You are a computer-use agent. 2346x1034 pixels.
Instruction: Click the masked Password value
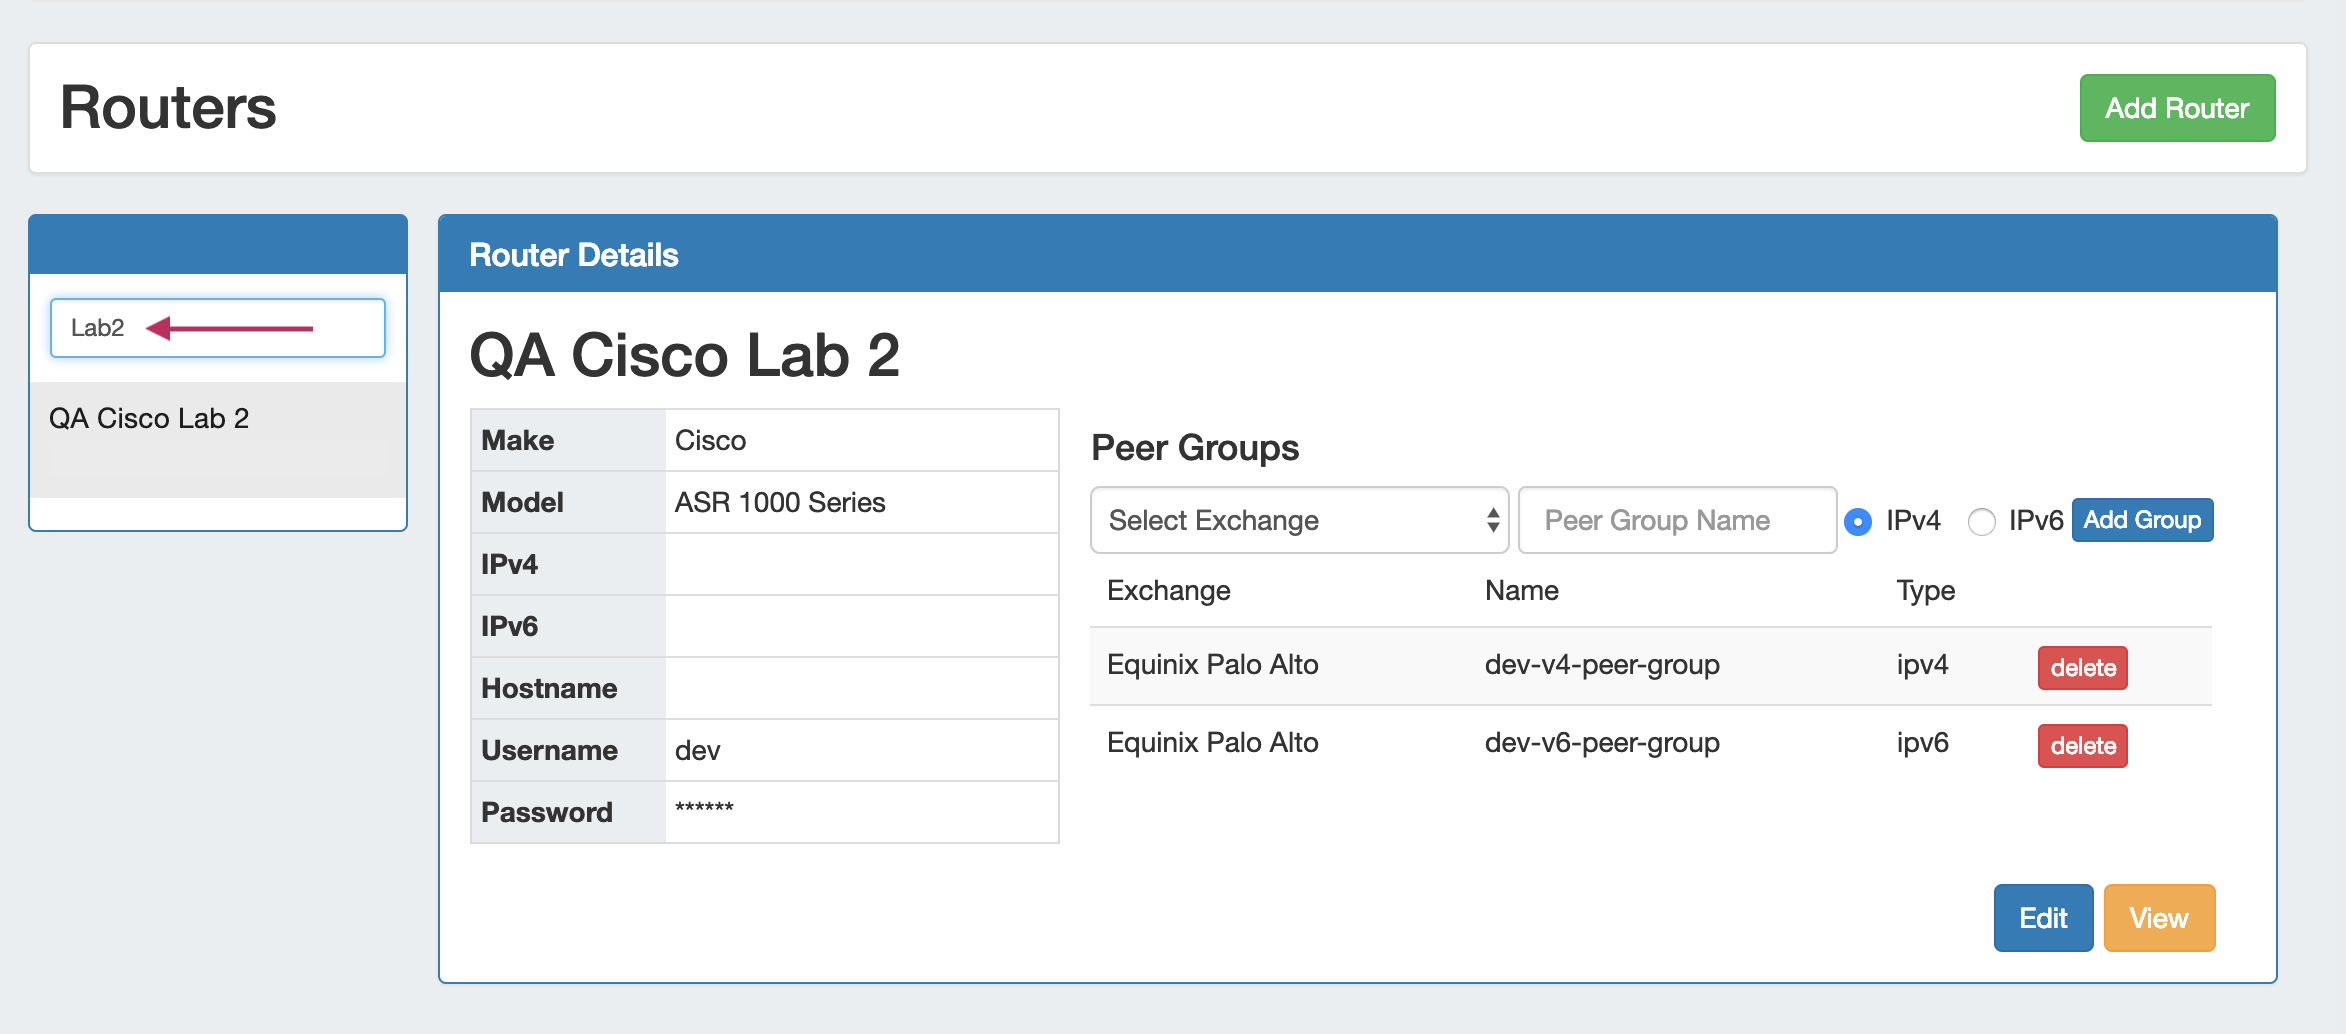[704, 810]
